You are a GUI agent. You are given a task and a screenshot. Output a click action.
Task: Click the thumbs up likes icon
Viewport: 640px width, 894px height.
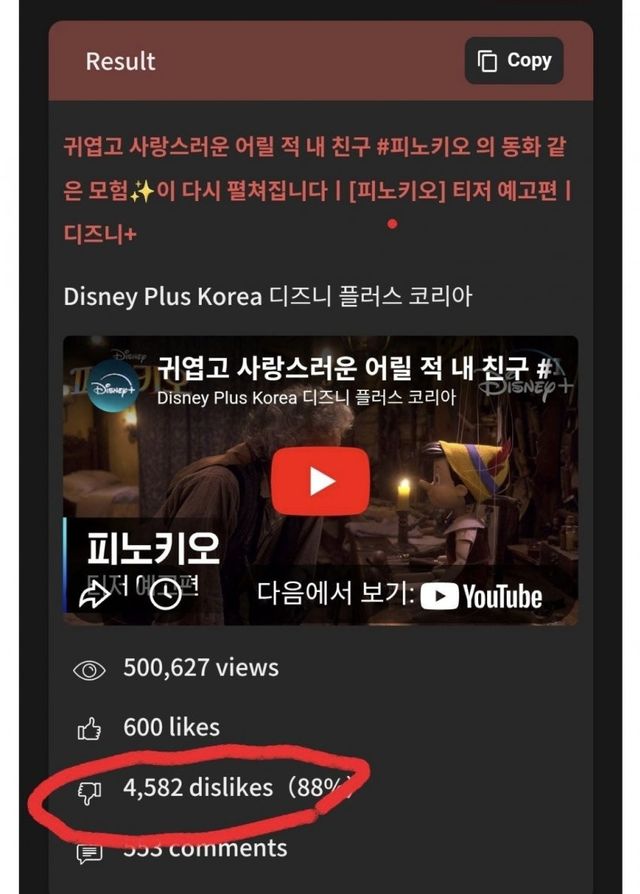(x=89, y=729)
